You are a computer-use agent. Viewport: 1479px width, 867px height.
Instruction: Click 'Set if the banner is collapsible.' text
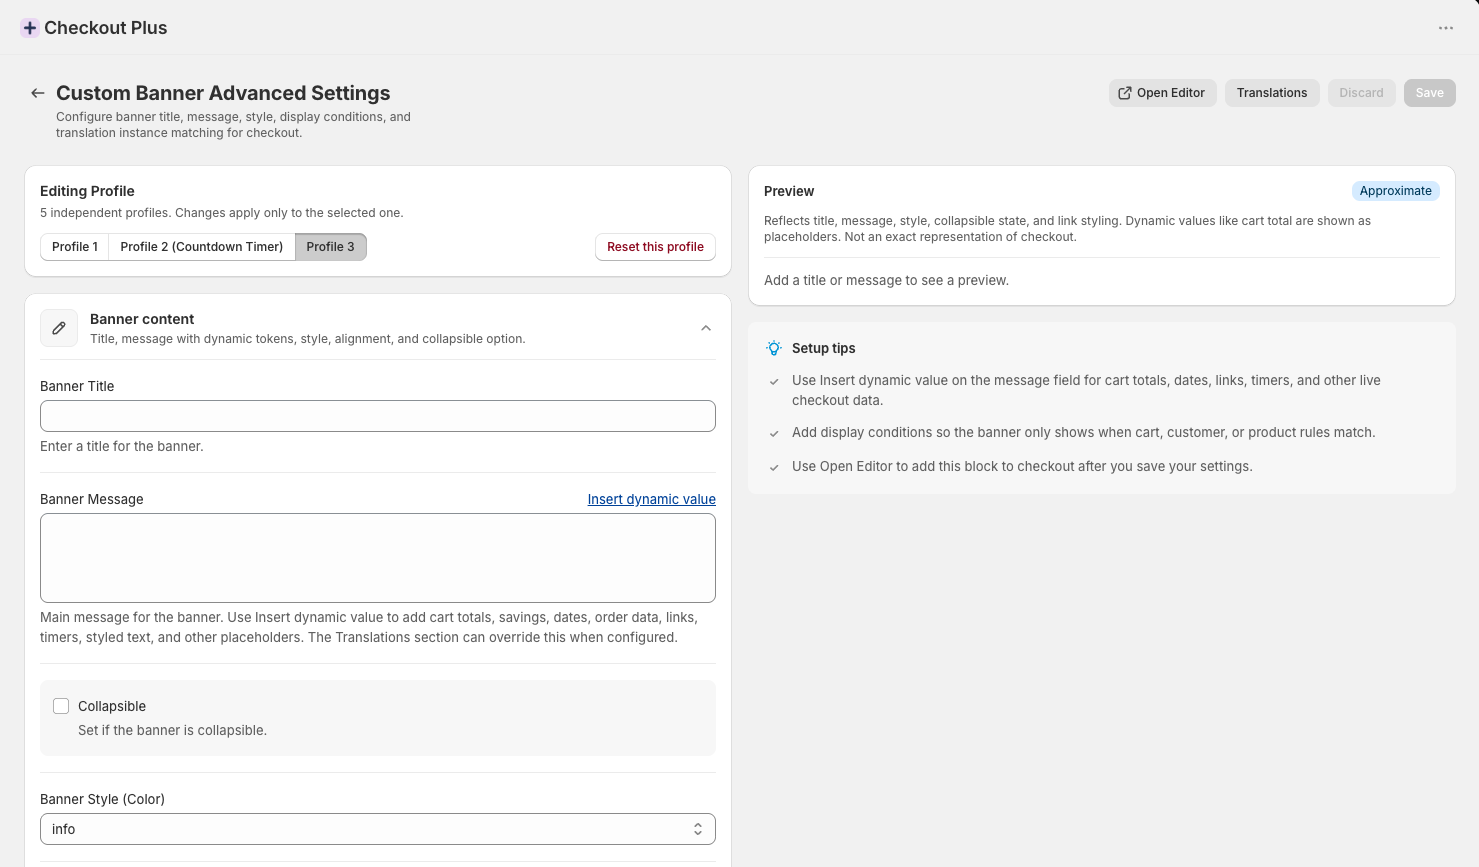point(172,730)
